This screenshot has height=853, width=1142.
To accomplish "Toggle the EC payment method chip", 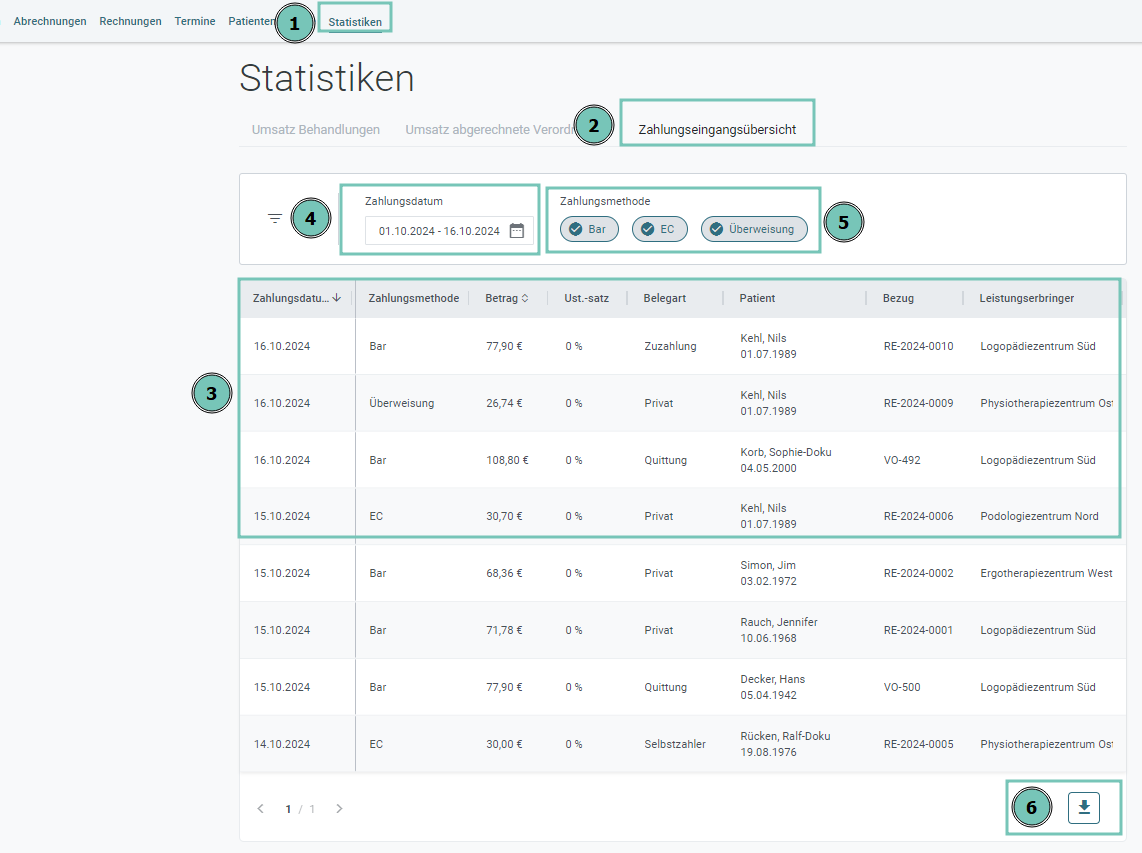I will click(658, 229).
